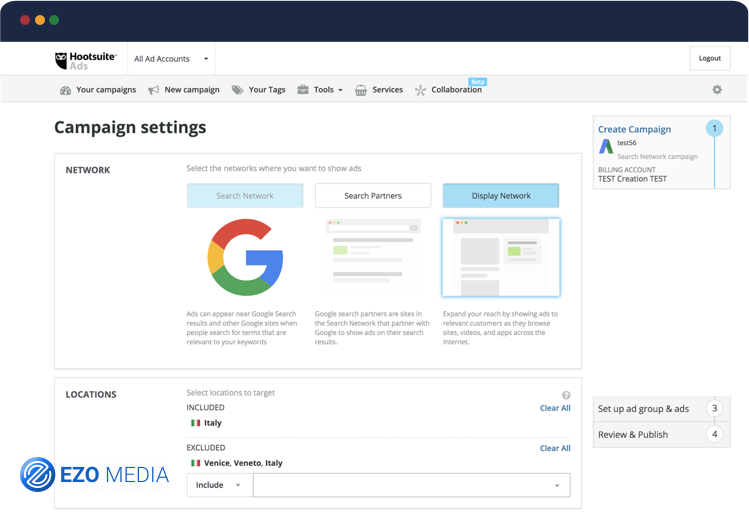Screen dimensions: 749x513
Task: Click step number 4 circle
Action: coord(715,434)
